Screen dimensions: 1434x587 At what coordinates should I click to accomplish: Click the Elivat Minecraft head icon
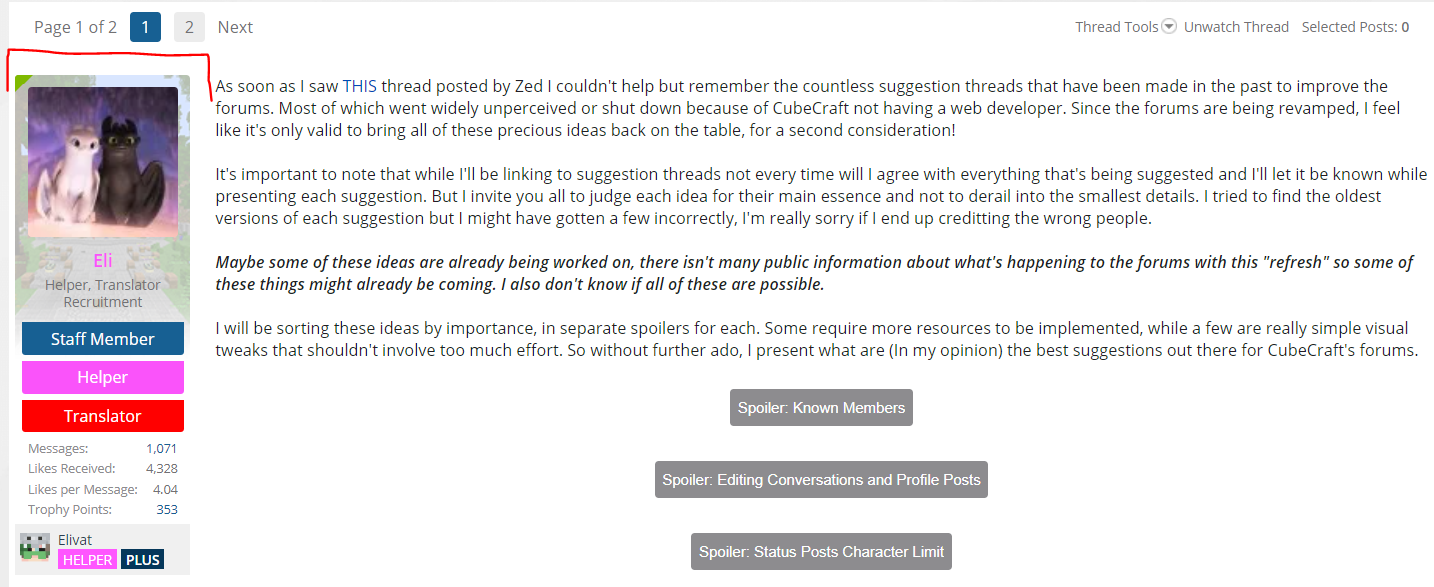click(x=35, y=547)
